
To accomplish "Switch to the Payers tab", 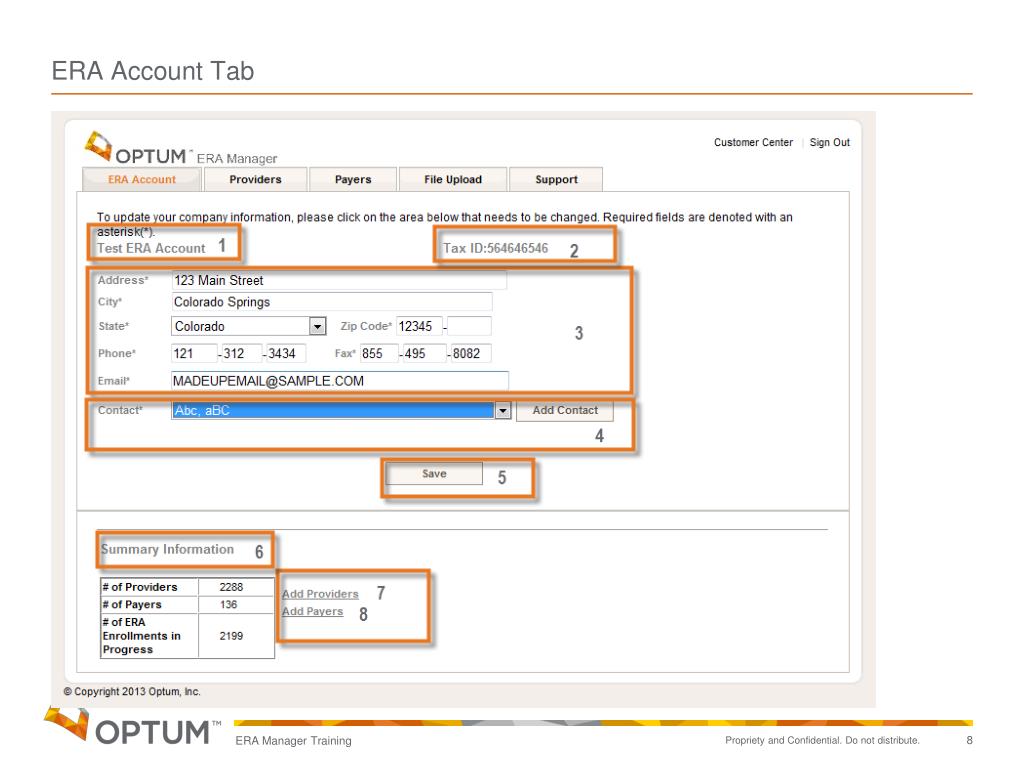I will [x=353, y=180].
